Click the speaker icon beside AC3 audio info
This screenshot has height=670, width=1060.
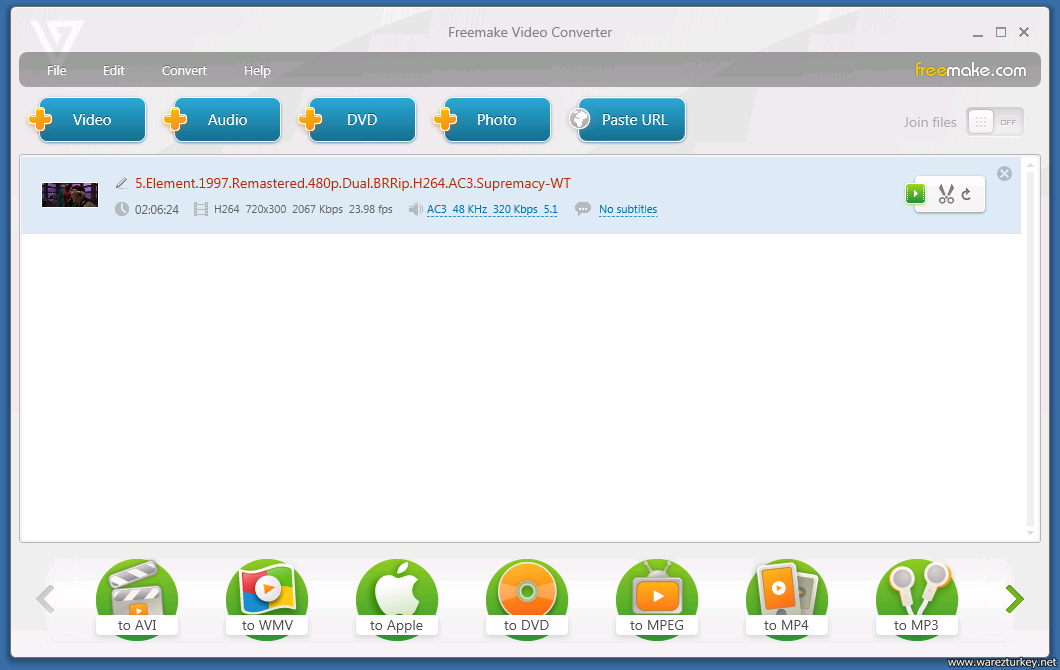coord(416,210)
